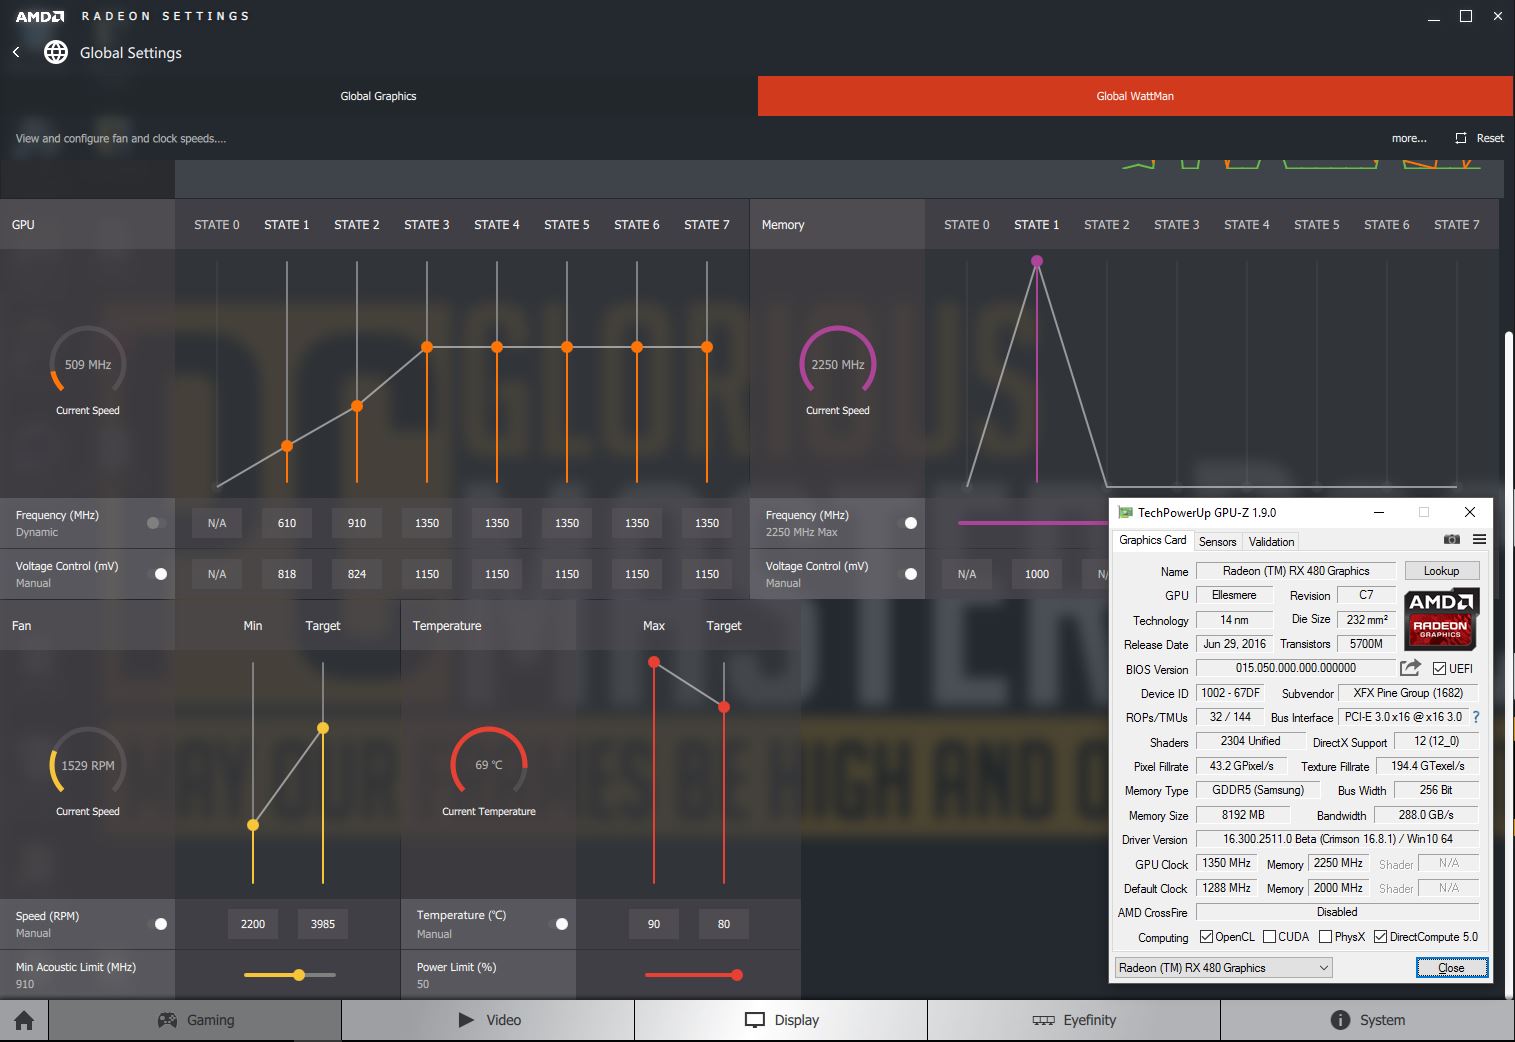The image size is (1515, 1042).
Task: Toggle OpenCL checkbox in GPU-Z
Action: click(1206, 937)
